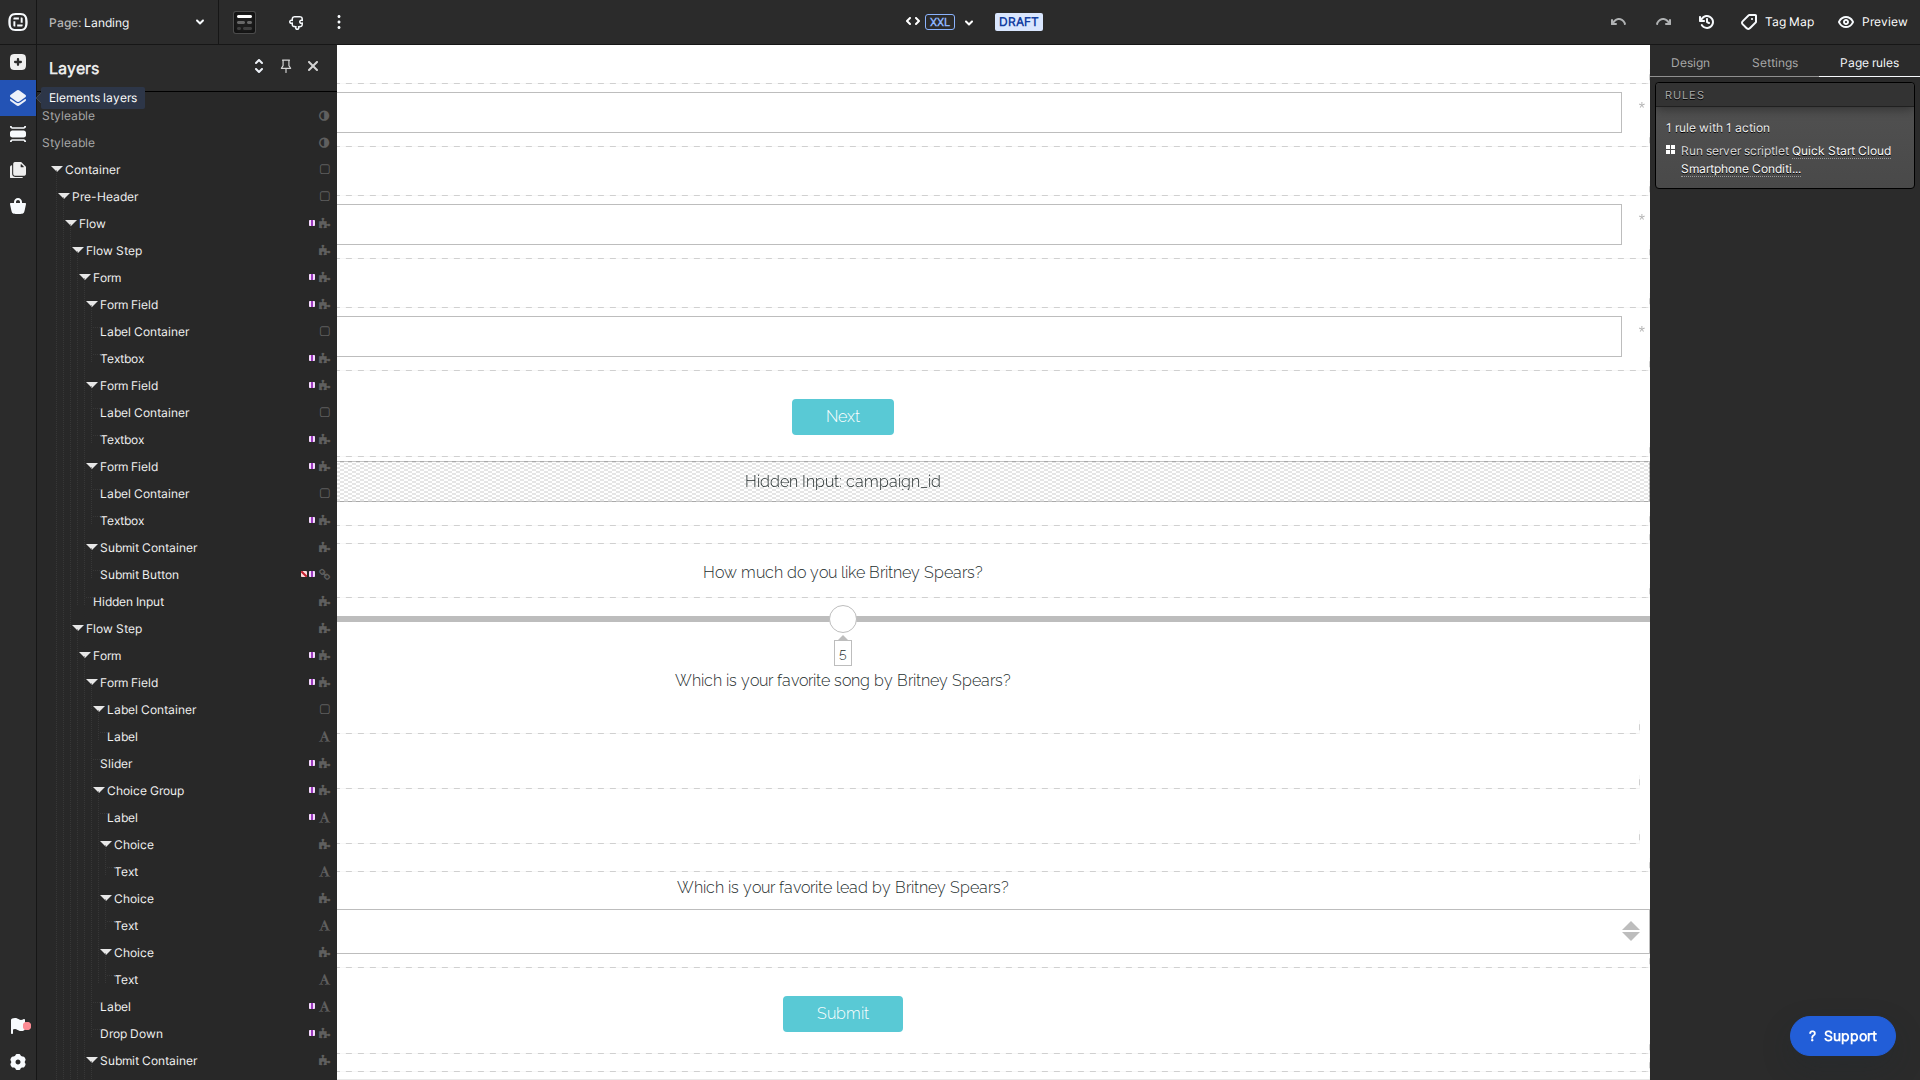Image resolution: width=1920 pixels, height=1080 pixels.
Task: Select the 'How much do you like Britney Spears?' label
Action: coord(843,573)
